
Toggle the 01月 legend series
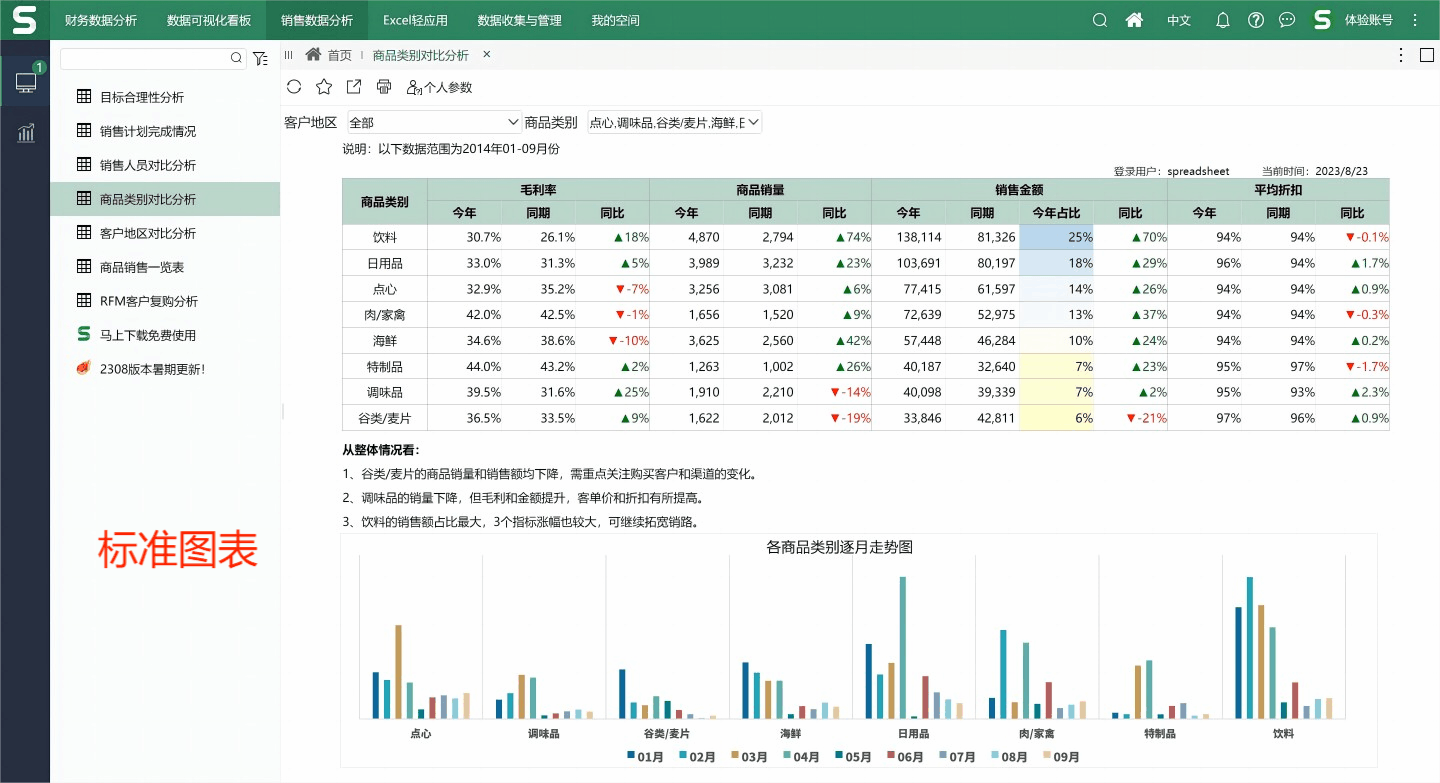(x=646, y=757)
